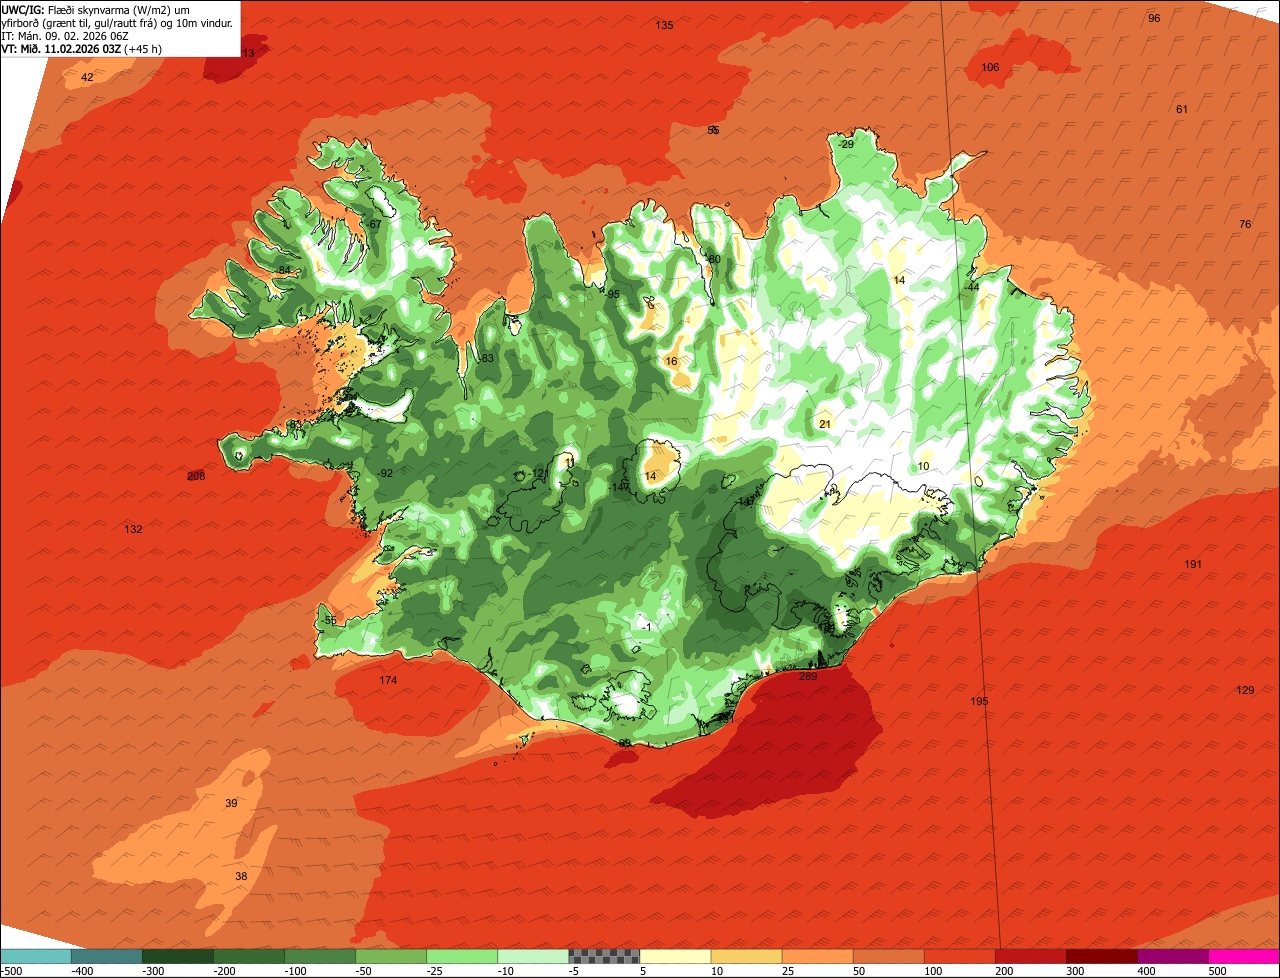Click the map value '195' in the southeast sea
The height and width of the screenshot is (978, 1280).
click(x=979, y=701)
